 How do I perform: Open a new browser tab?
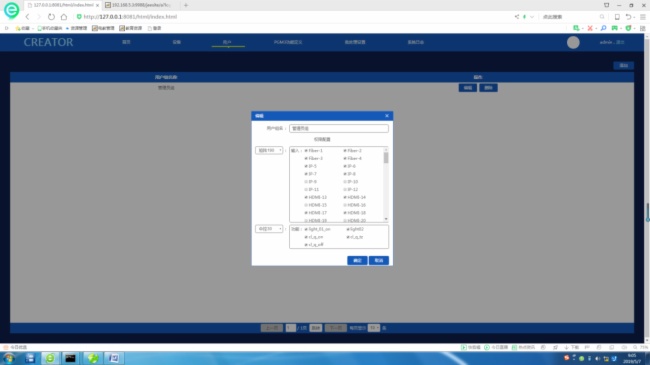[x=186, y=5]
